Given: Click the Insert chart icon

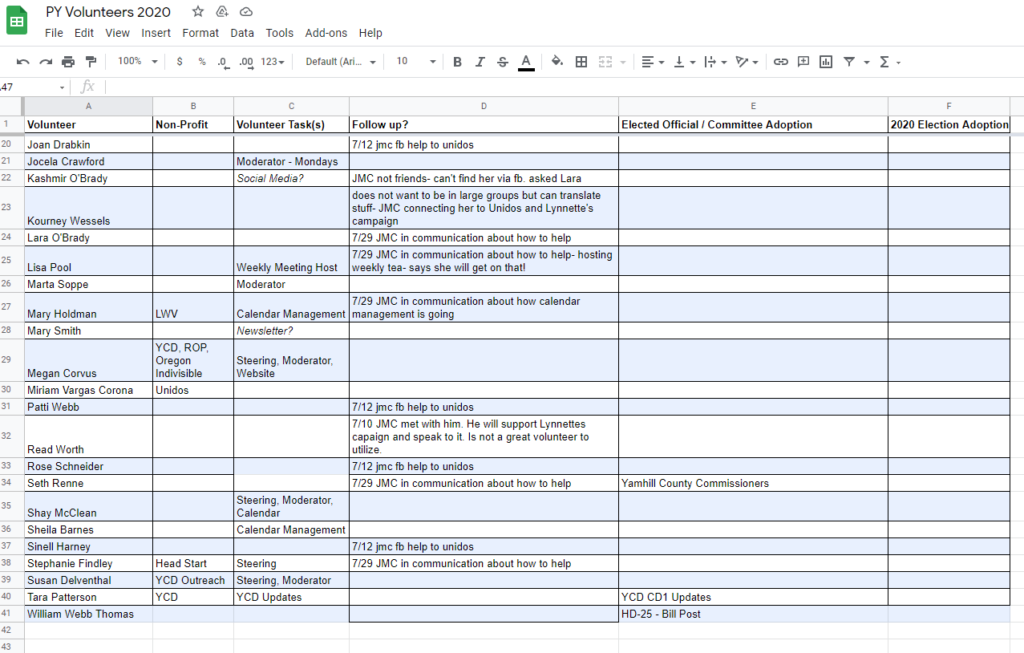Looking at the screenshot, I should [x=826, y=62].
